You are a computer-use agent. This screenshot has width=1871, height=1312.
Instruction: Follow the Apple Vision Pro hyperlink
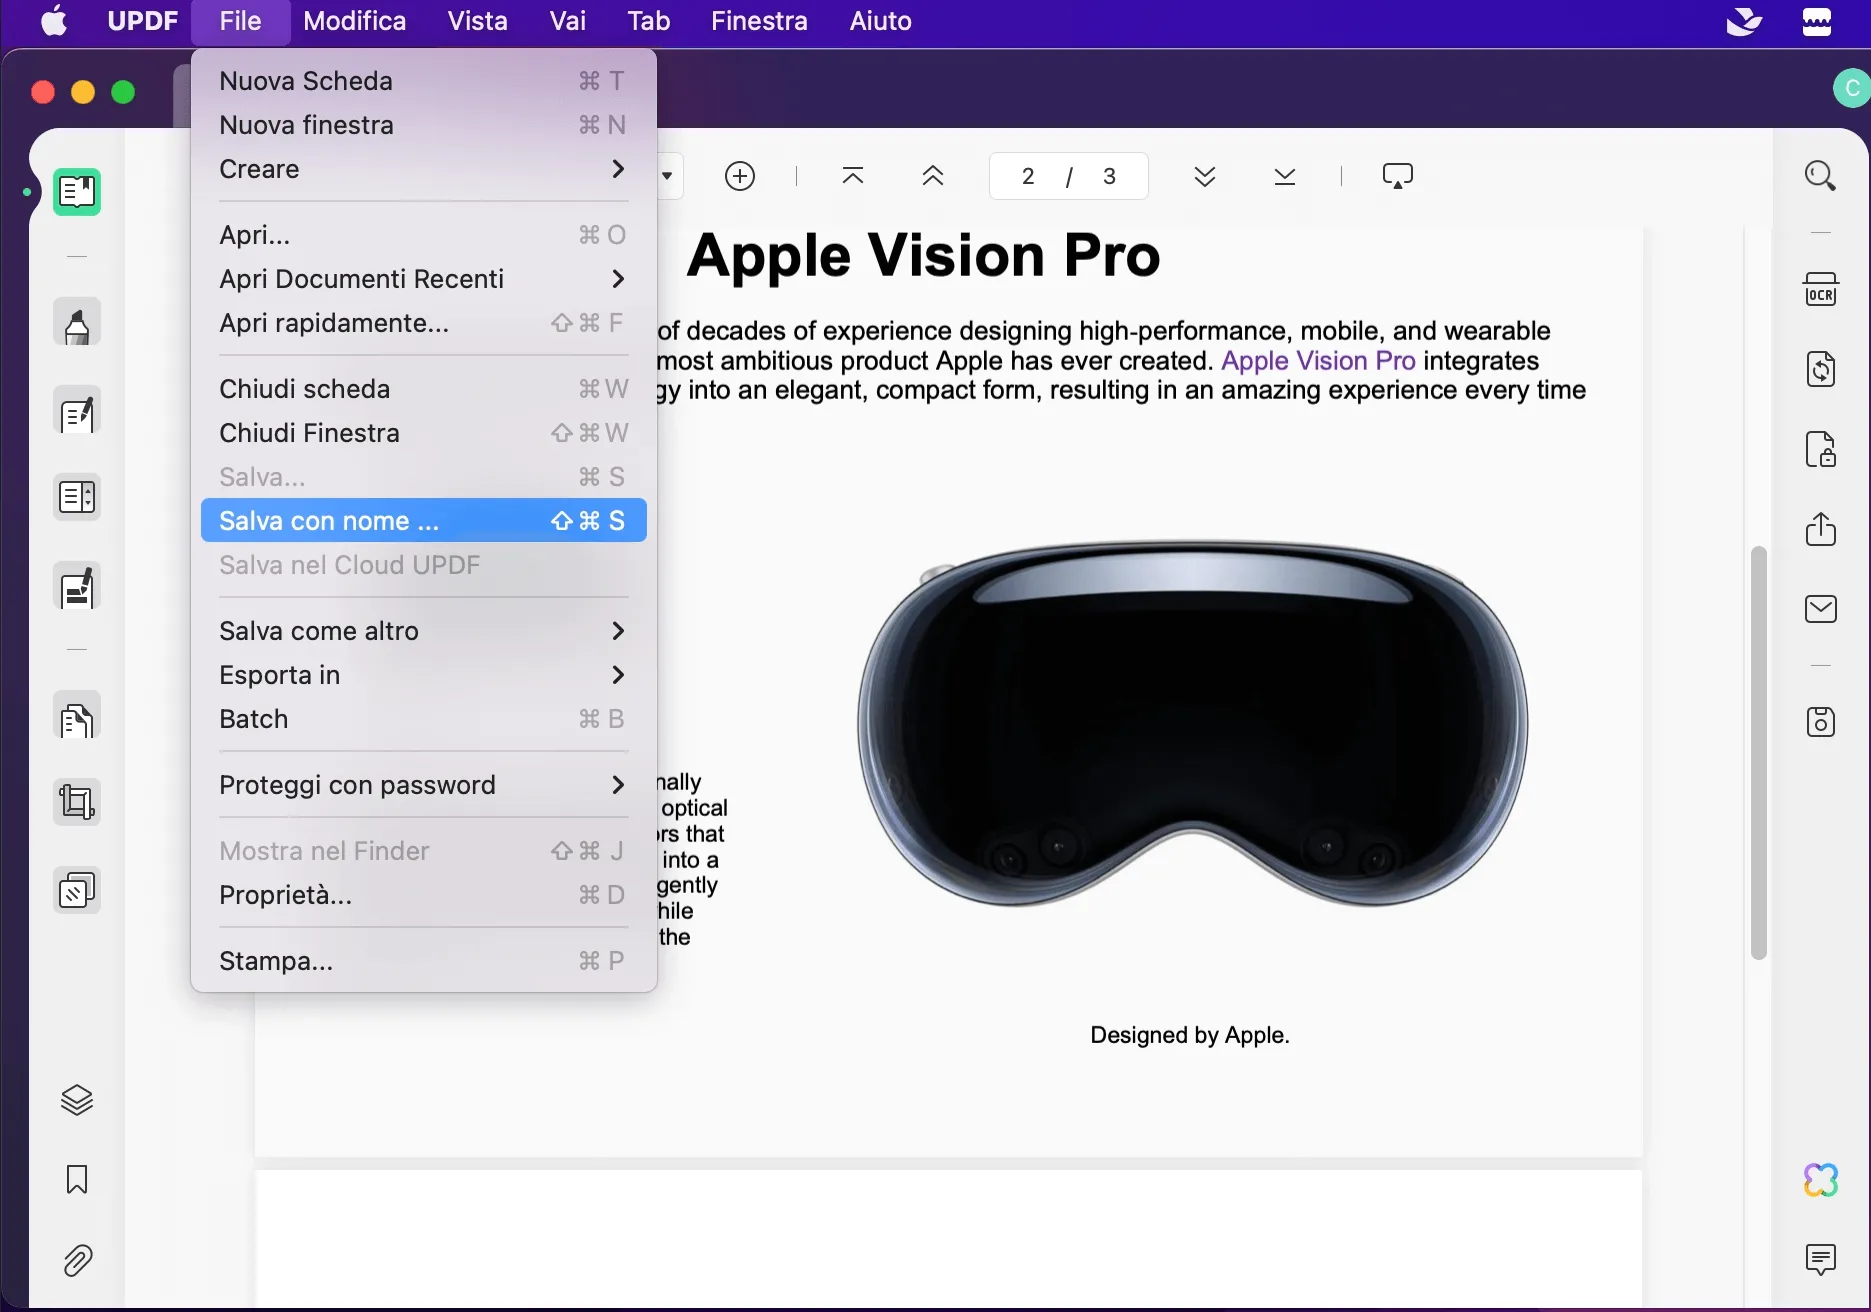coord(1318,361)
